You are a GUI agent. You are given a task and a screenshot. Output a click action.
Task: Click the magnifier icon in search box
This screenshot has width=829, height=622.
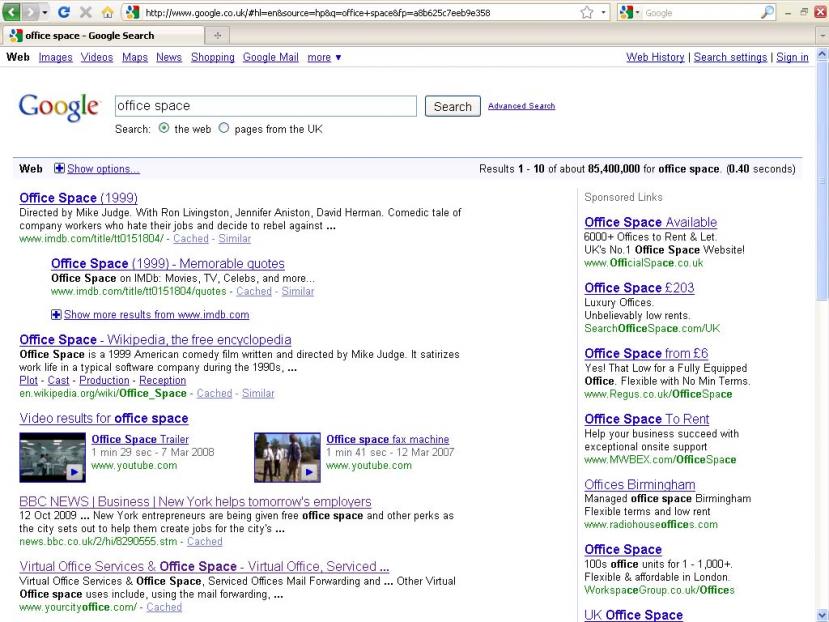767,12
